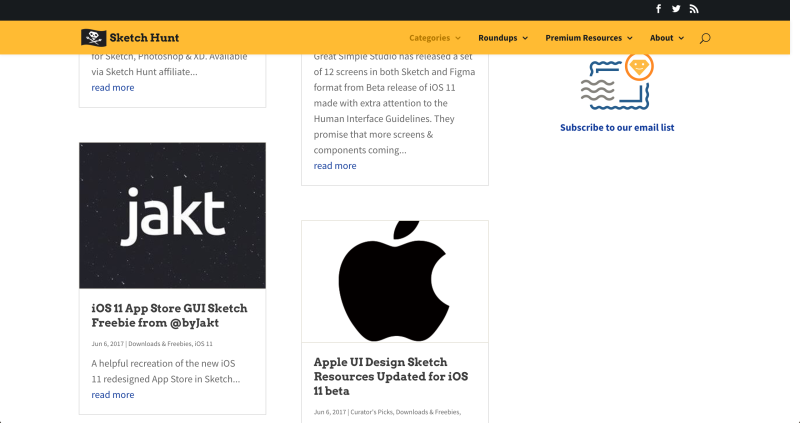
Task: Expand the Categories menu chevron
Action: [458, 38]
